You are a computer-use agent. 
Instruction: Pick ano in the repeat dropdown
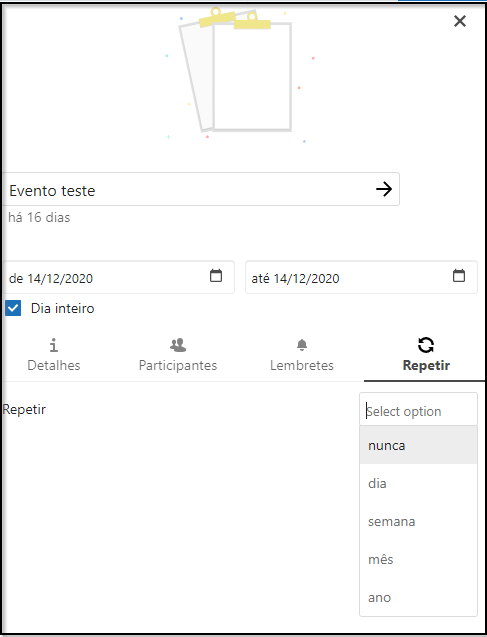(x=418, y=598)
